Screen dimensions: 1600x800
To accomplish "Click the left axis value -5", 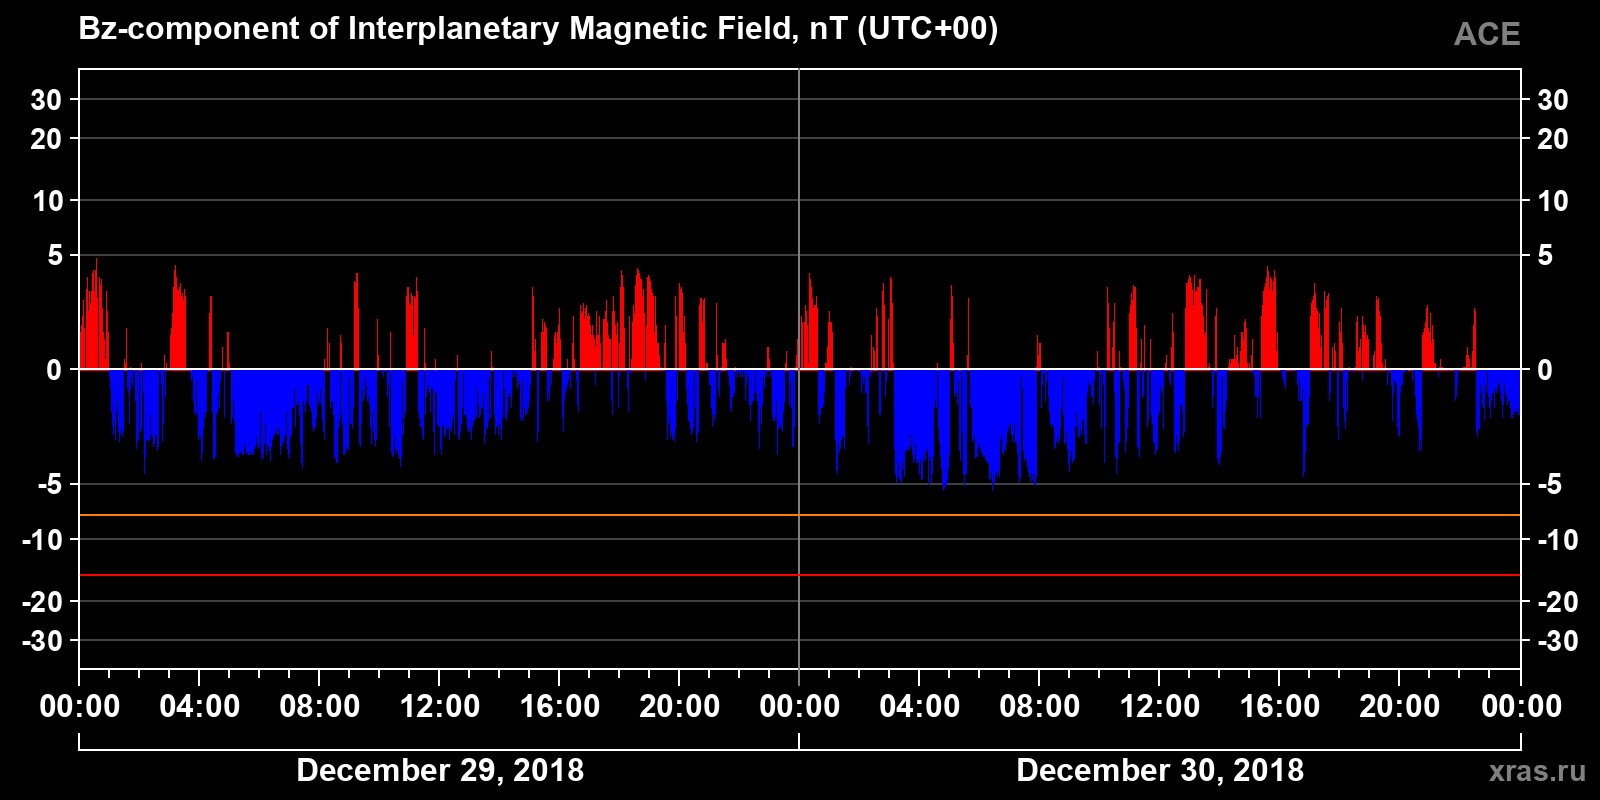I will point(50,485).
